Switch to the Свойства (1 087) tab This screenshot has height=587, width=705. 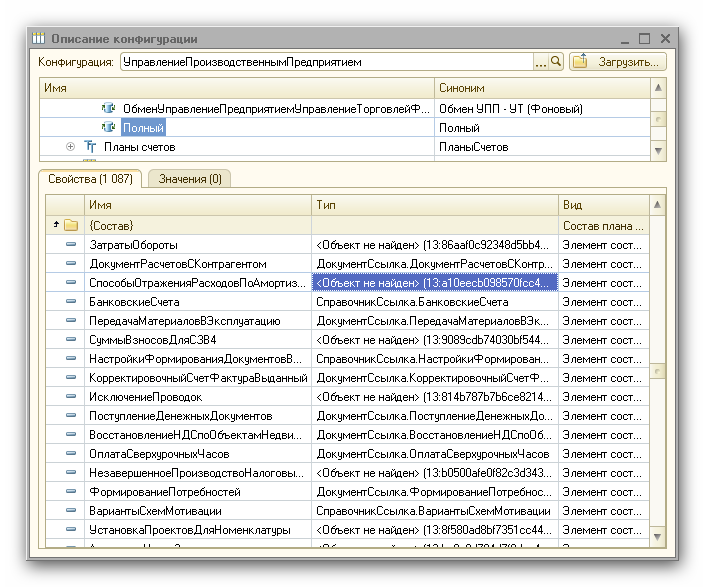pos(90,179)
